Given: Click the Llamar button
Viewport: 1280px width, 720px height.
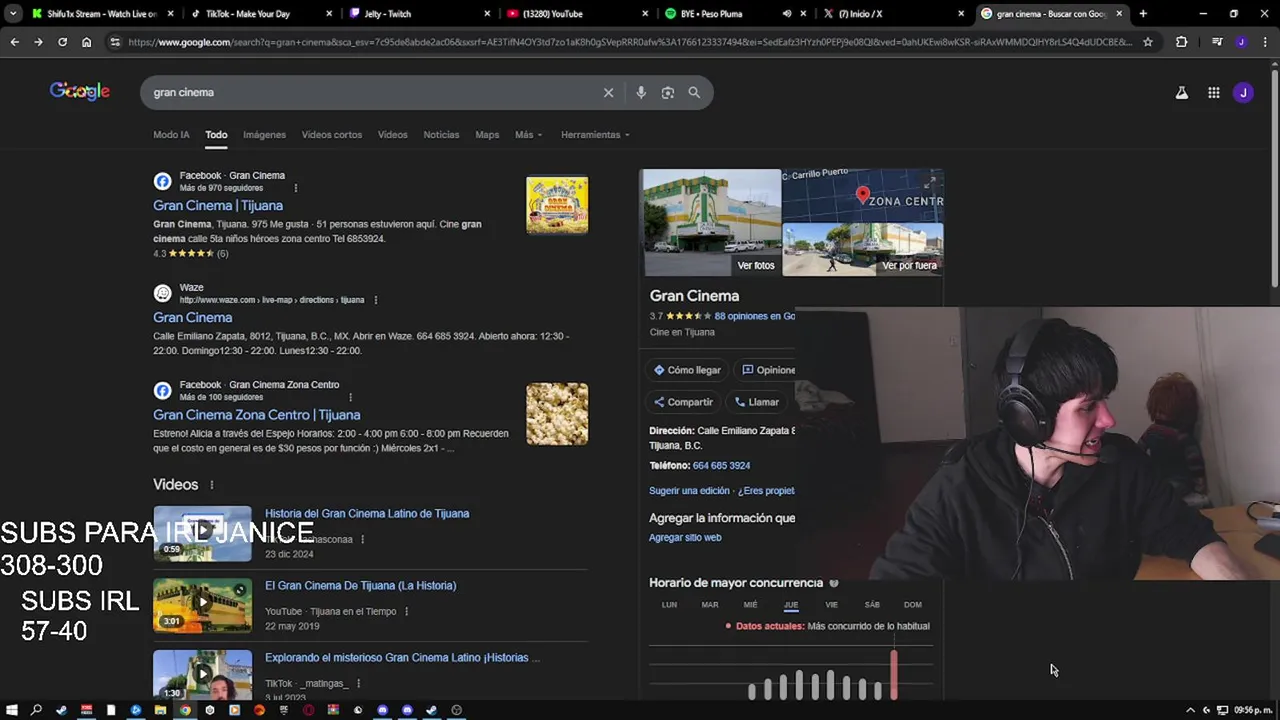Looking at the screenshot, I should coord(756,402).
